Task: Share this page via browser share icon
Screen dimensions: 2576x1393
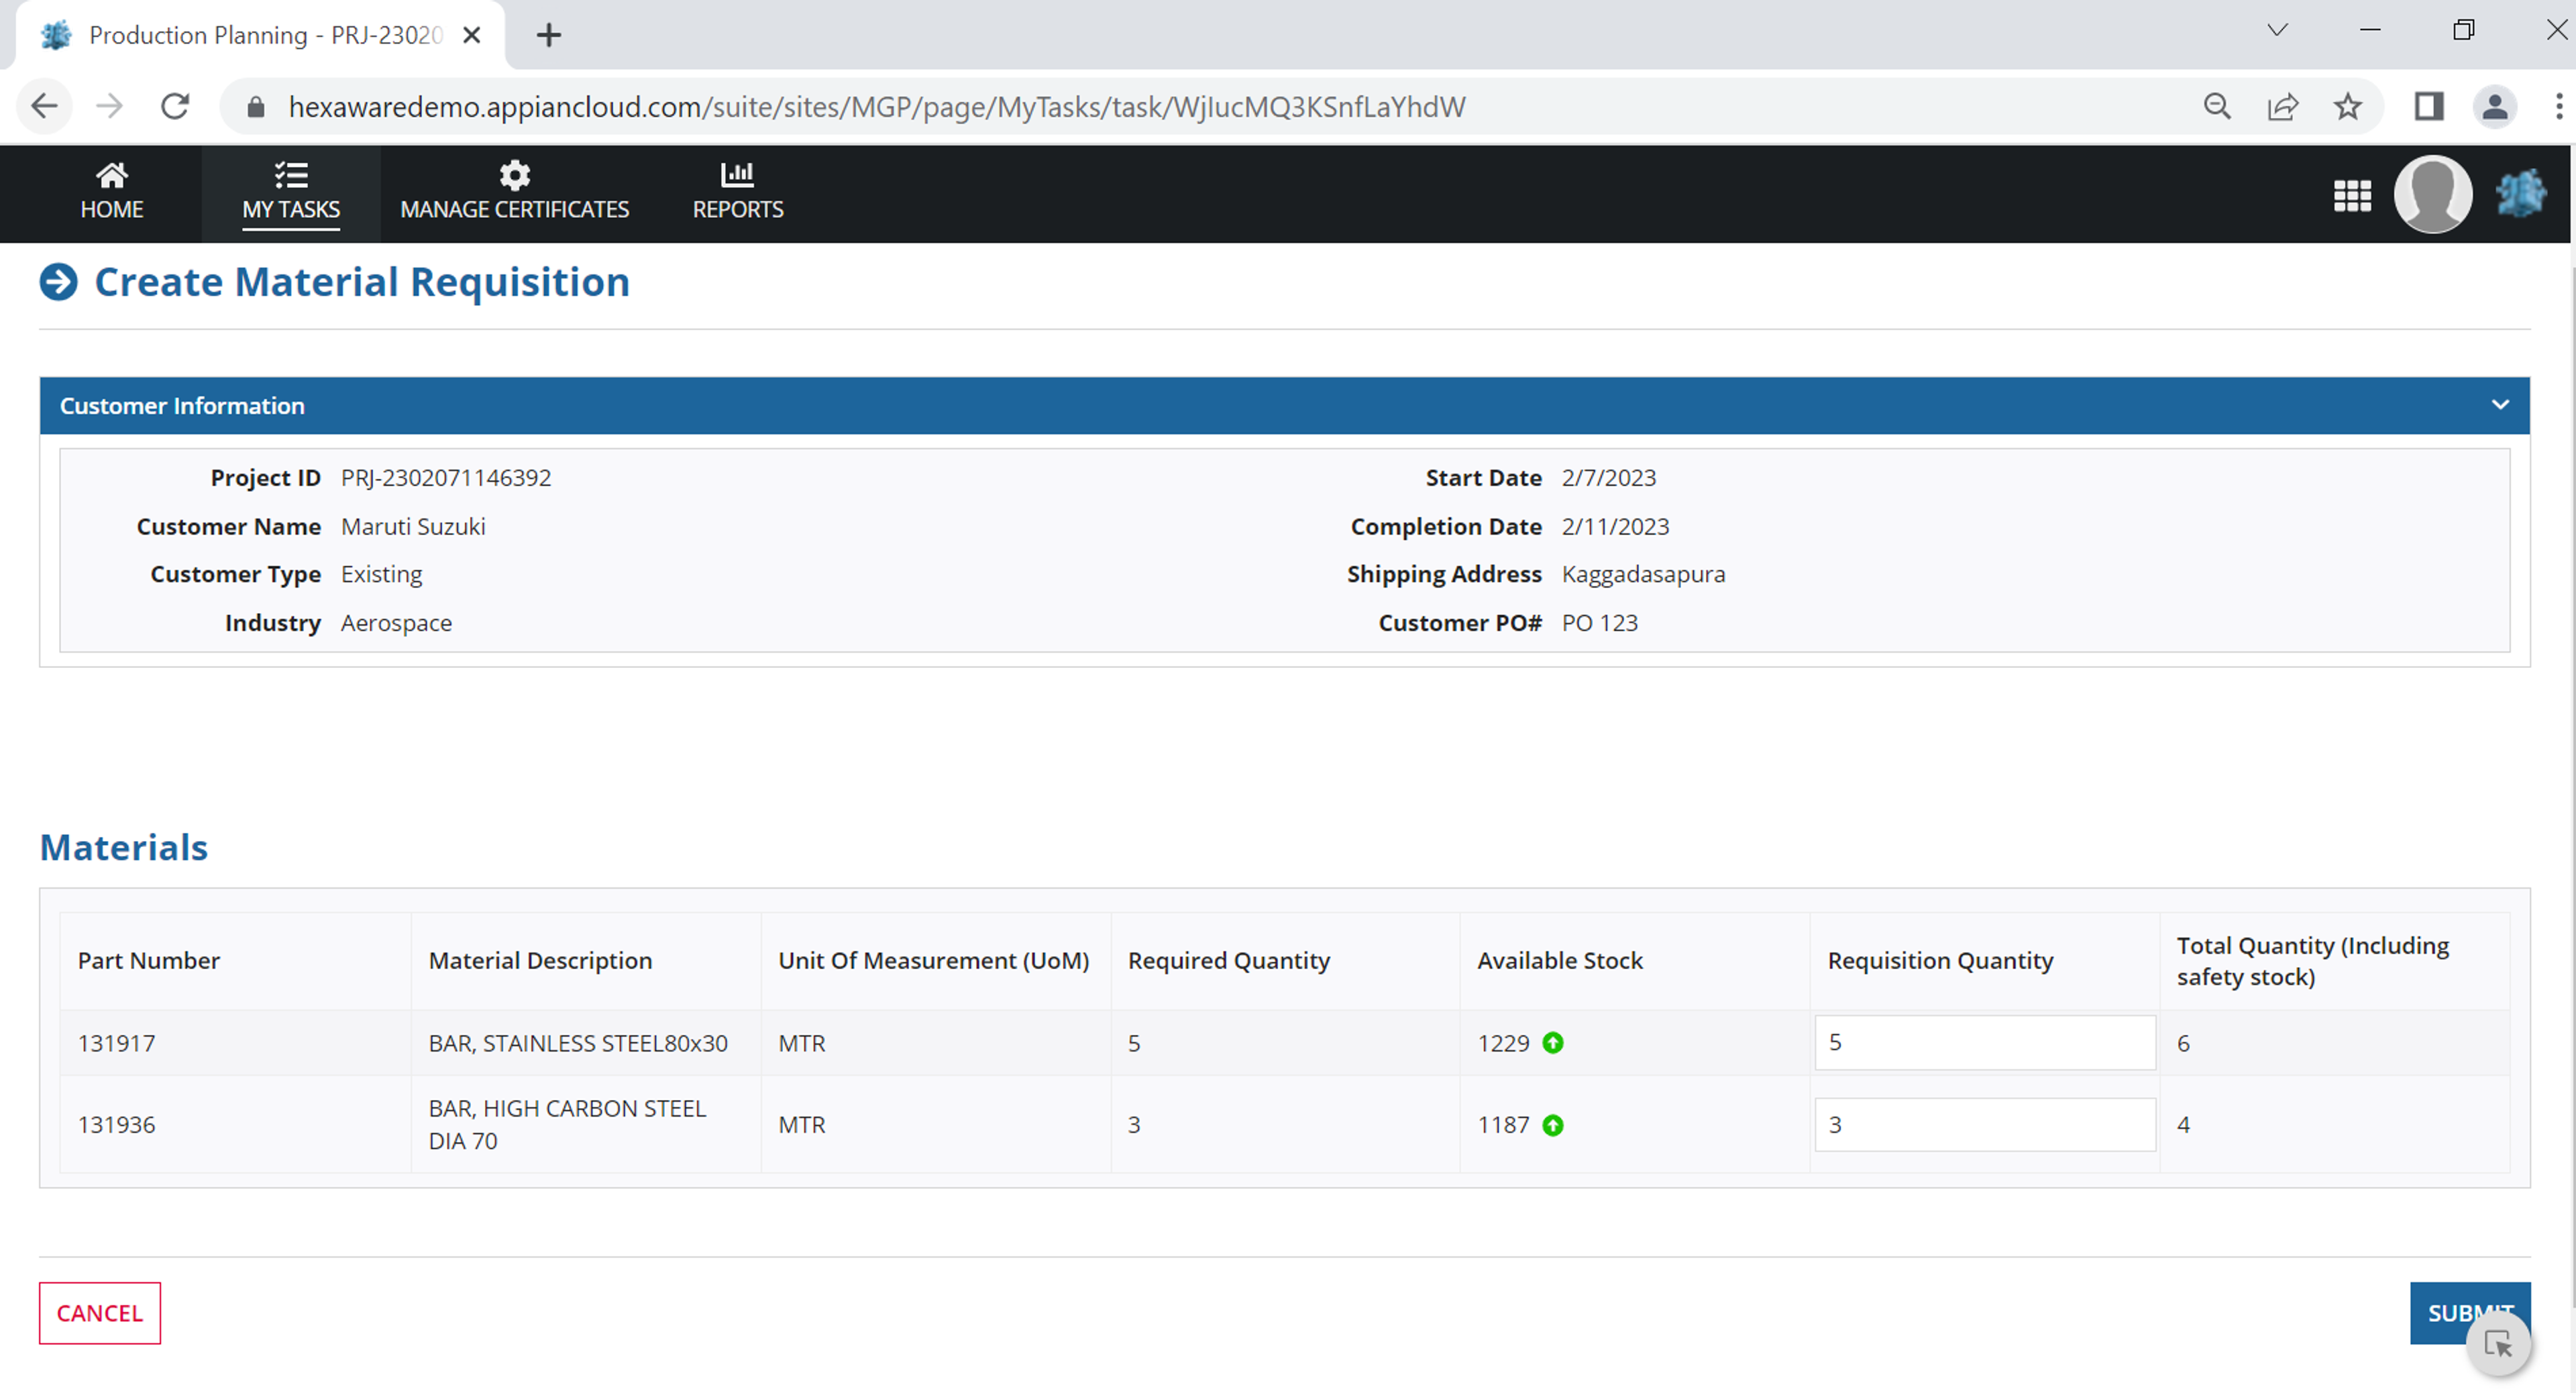Action: pyautogui.click(x=2283, y=106)
